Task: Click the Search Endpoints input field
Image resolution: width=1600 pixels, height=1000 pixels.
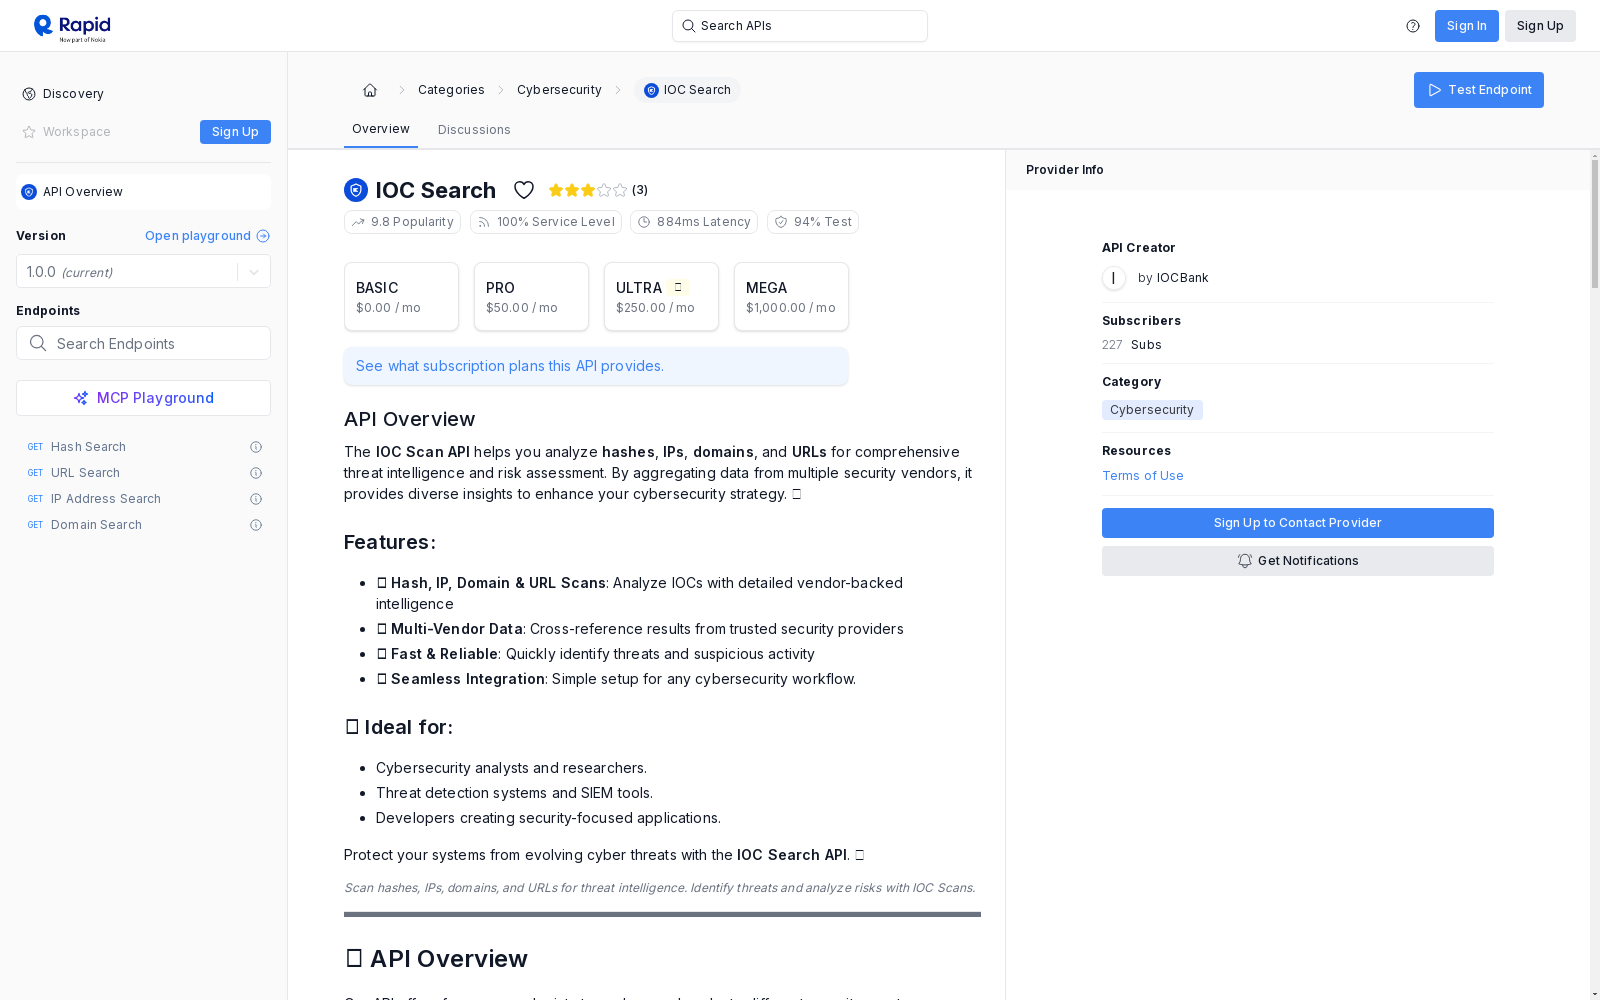Action: click(x=143, y=343)
